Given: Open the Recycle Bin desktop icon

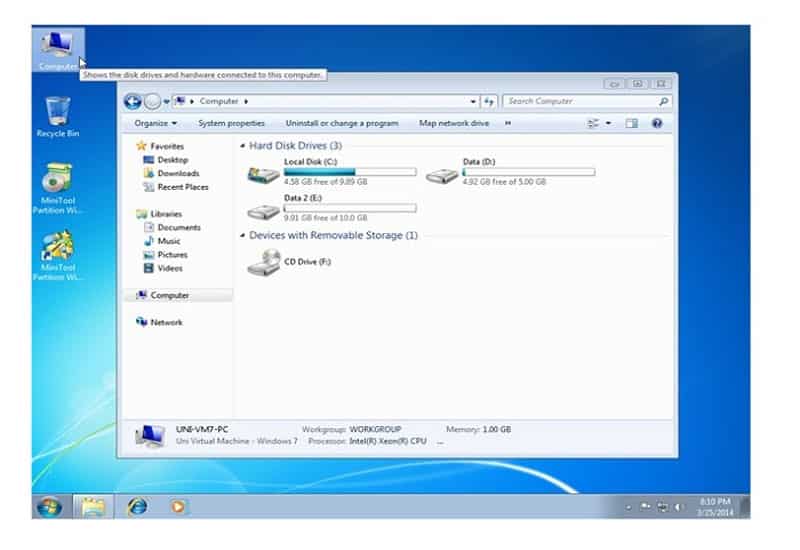Looking at the screenshot, I should [x=58, y=112].
